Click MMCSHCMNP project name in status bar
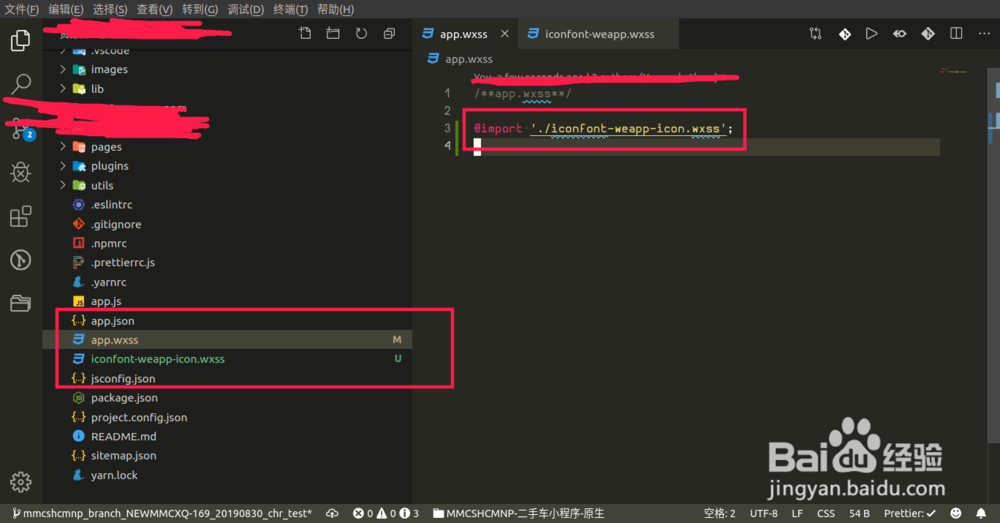 [518, 513]
